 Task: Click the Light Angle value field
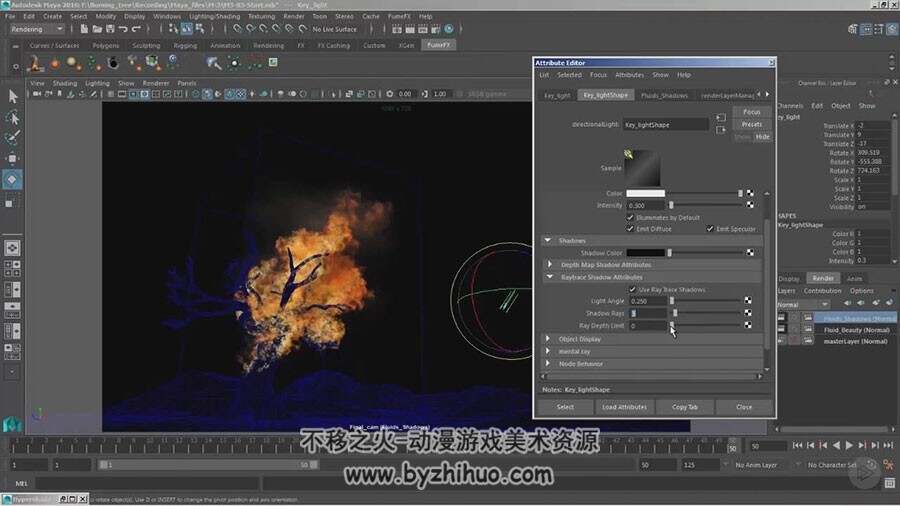click(648, 301)
